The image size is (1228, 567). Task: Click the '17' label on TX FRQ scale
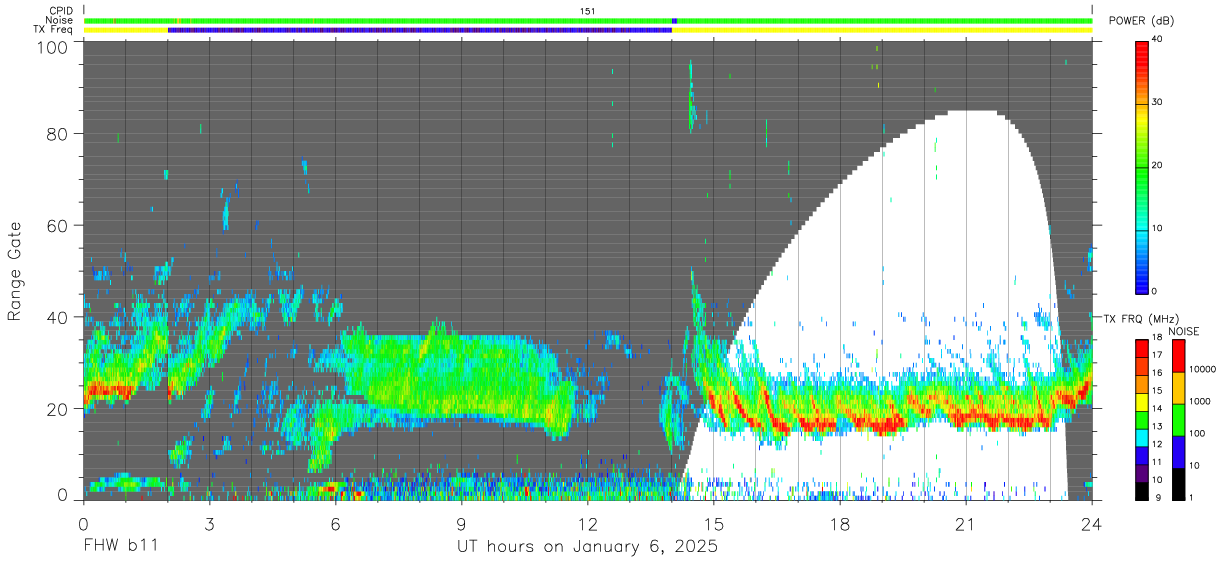coord(1157,355)
